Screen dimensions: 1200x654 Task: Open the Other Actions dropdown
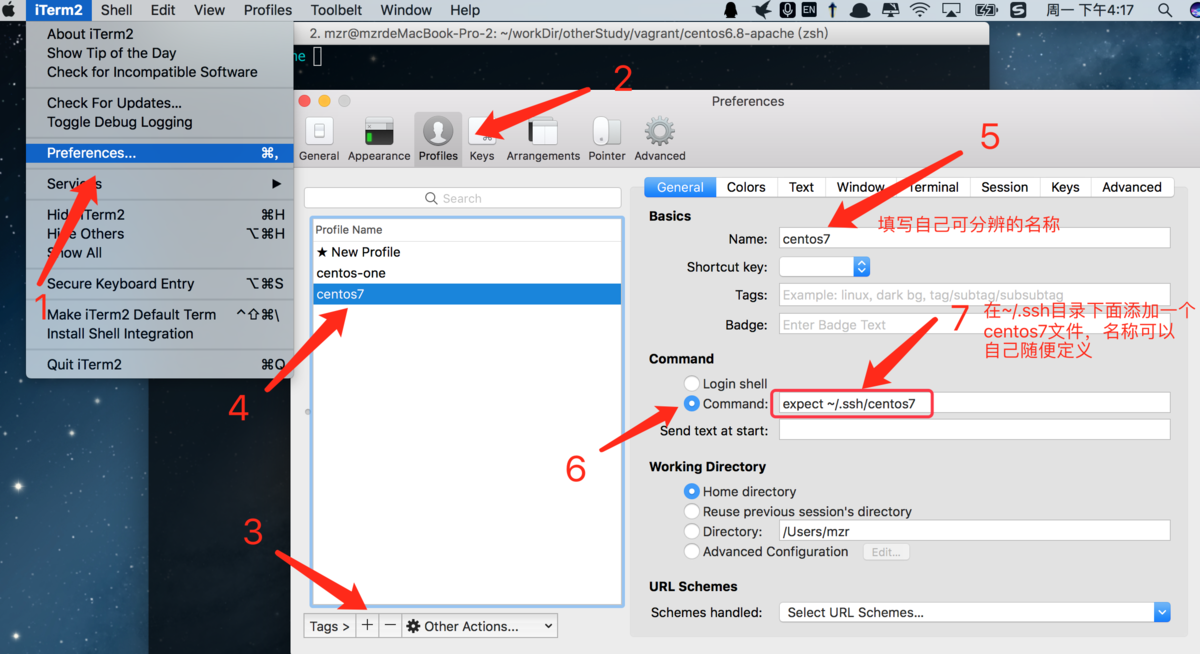[479, 625]
